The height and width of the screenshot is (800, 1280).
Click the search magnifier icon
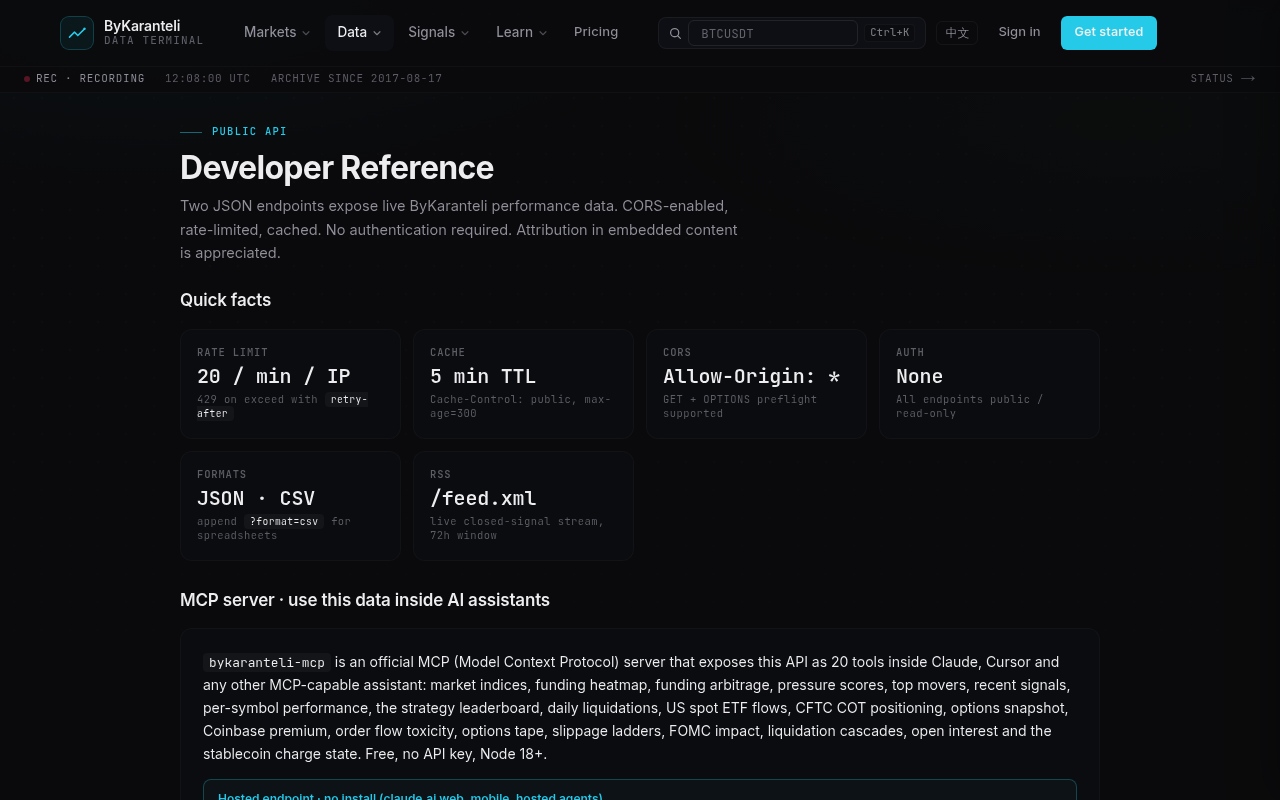coord(675,33)
